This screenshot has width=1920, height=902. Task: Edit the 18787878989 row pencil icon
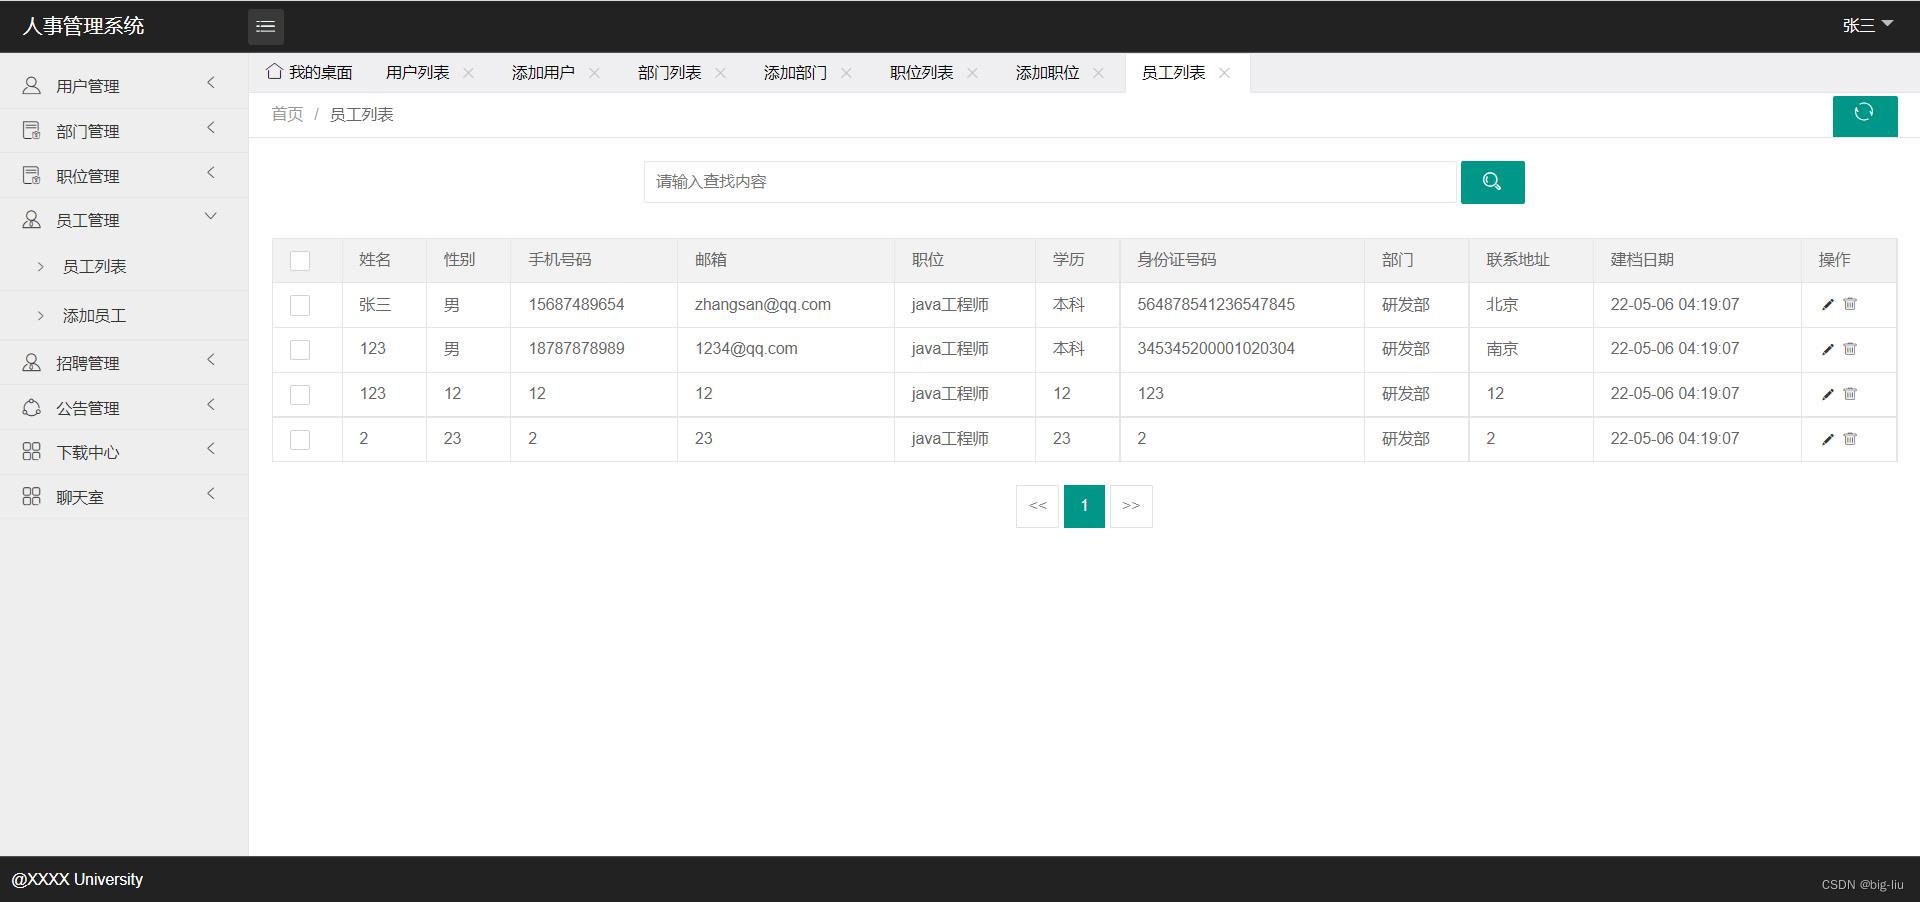point(1828,349)
